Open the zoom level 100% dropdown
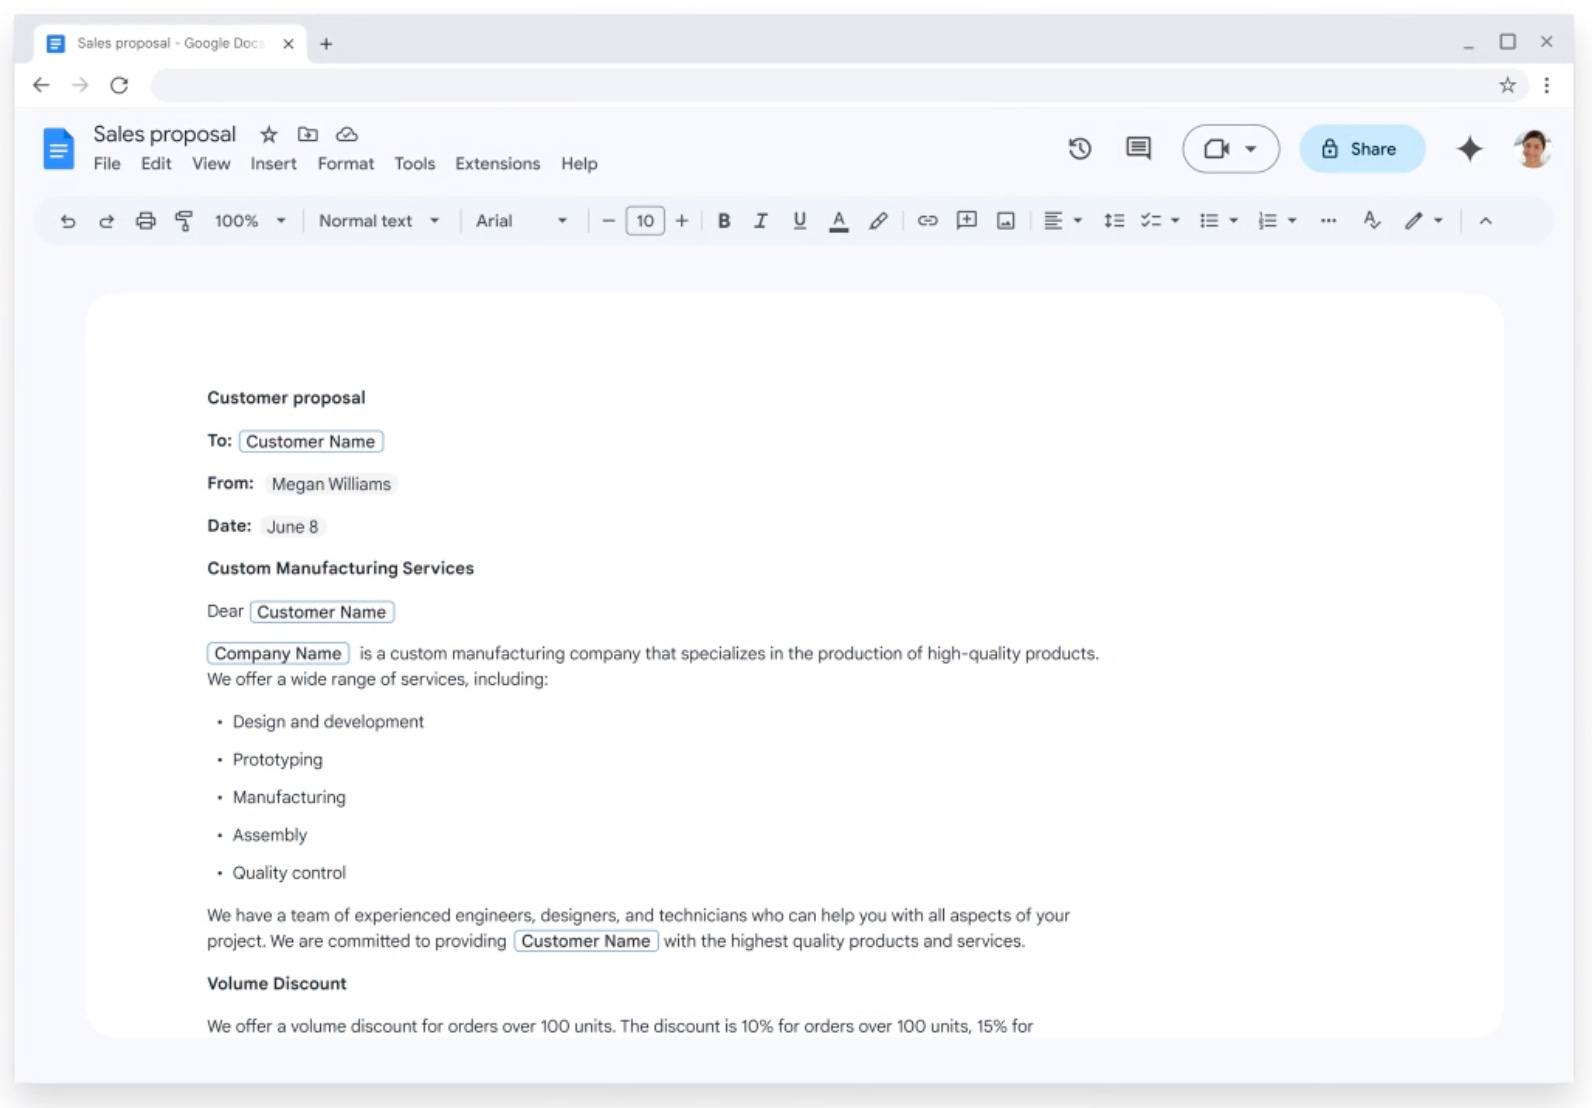This screenshot has height=1108, width=1592. pos(250,221)
